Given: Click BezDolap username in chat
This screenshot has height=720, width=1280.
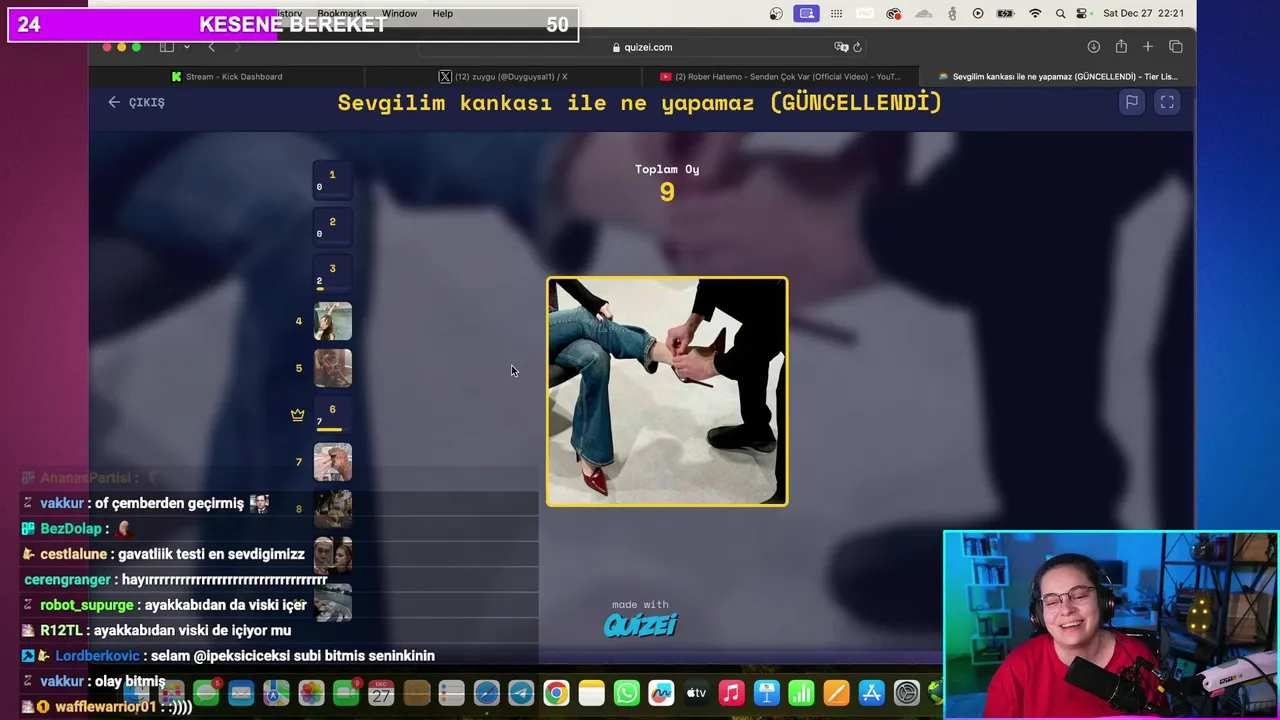Looking at the screenshot, I should (71, 528).
